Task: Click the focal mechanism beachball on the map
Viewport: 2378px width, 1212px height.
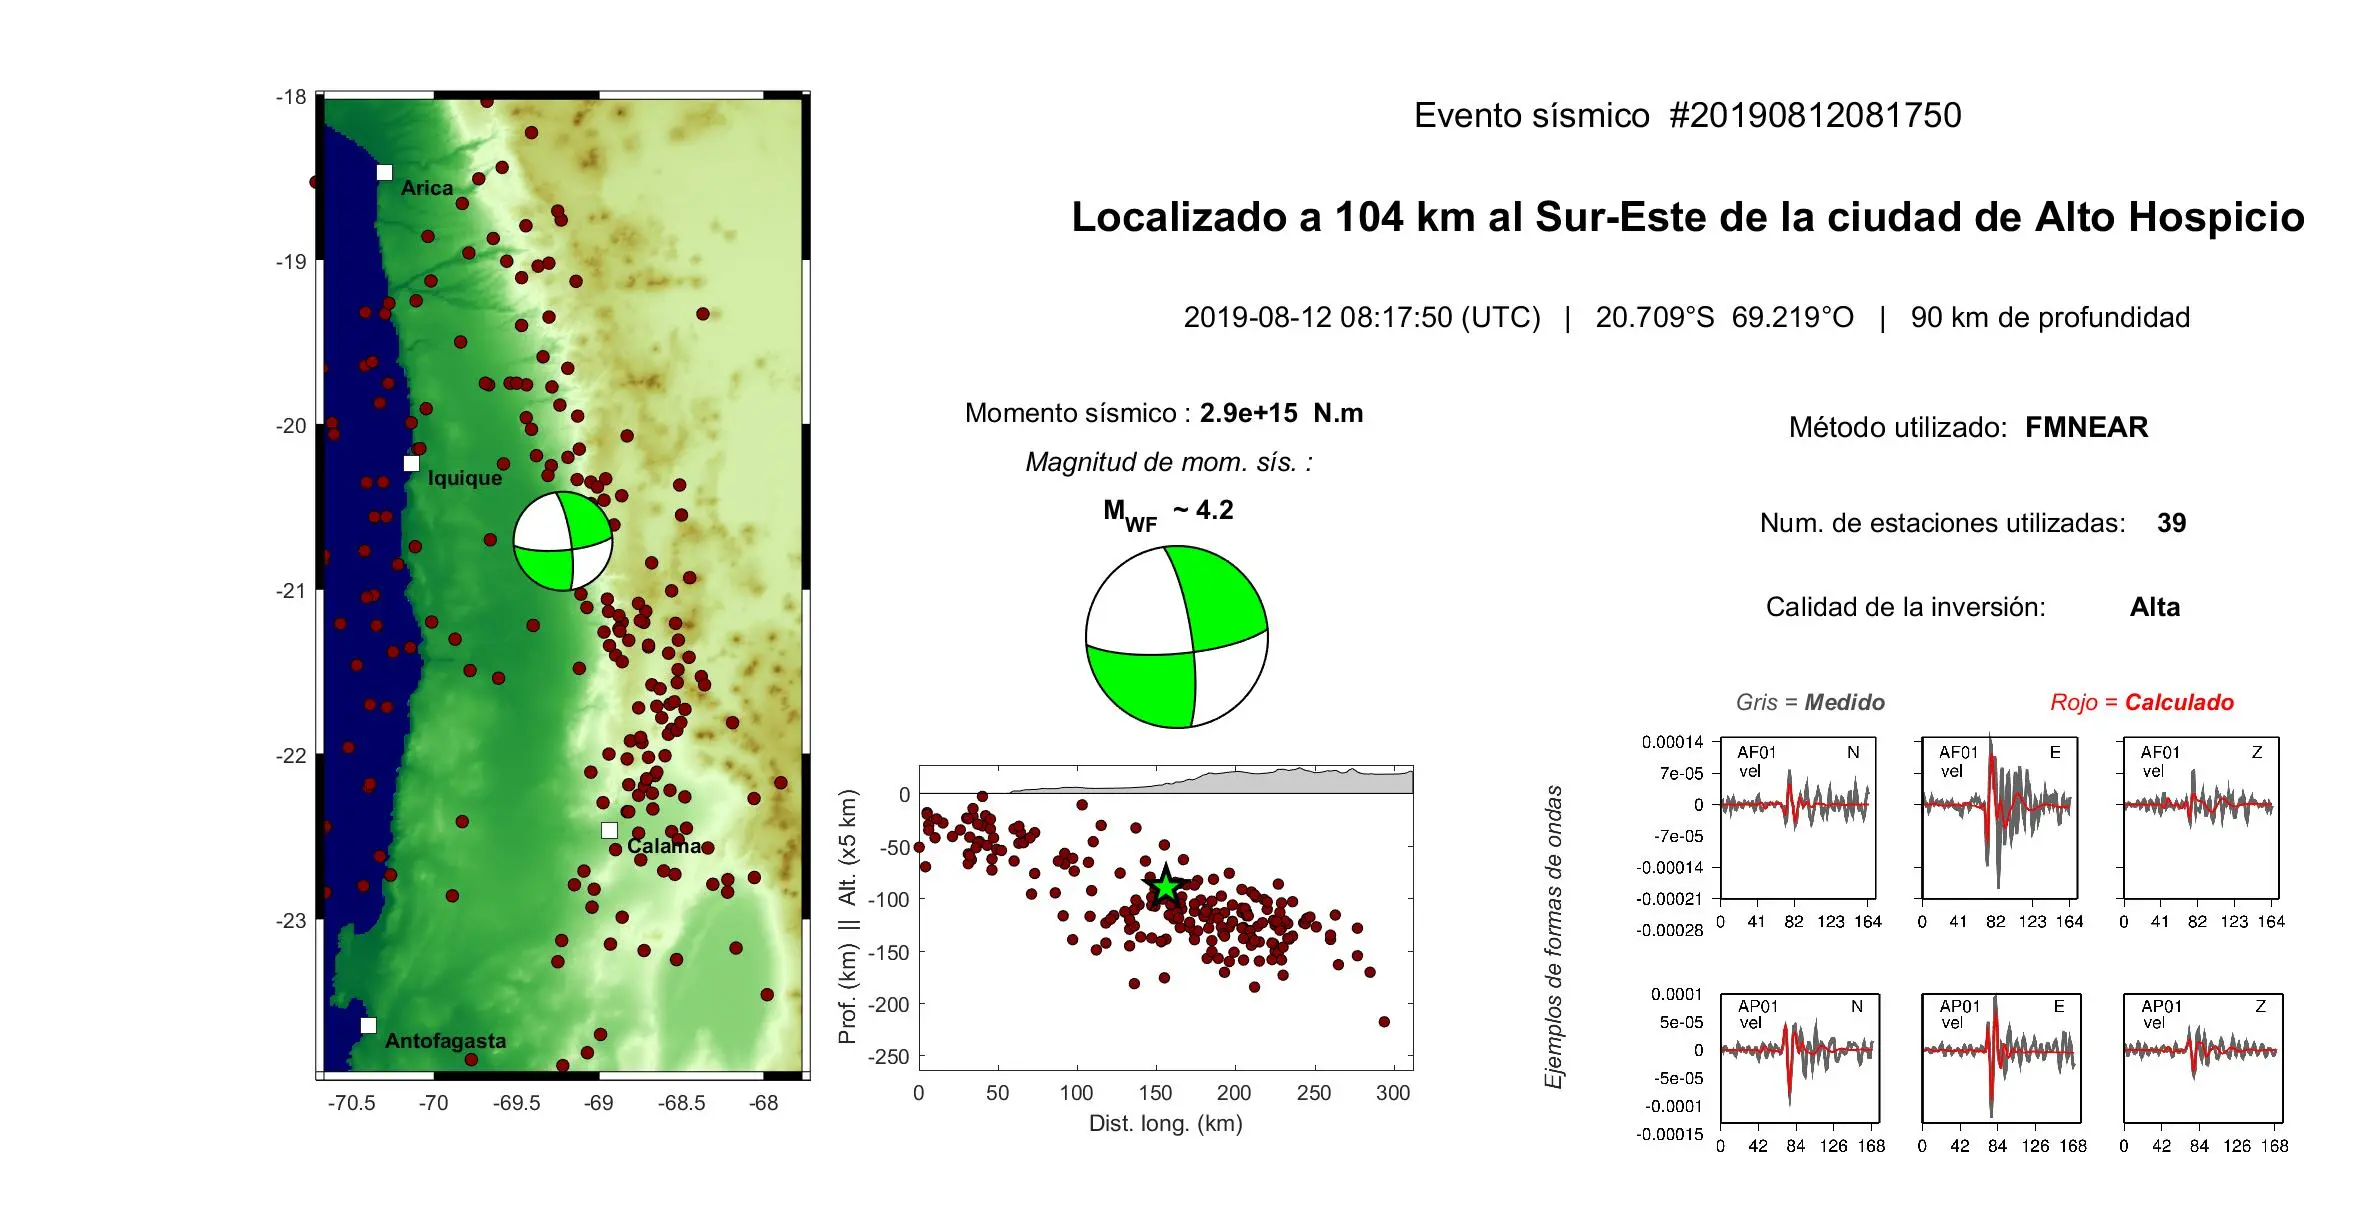Action: [563, 541]
